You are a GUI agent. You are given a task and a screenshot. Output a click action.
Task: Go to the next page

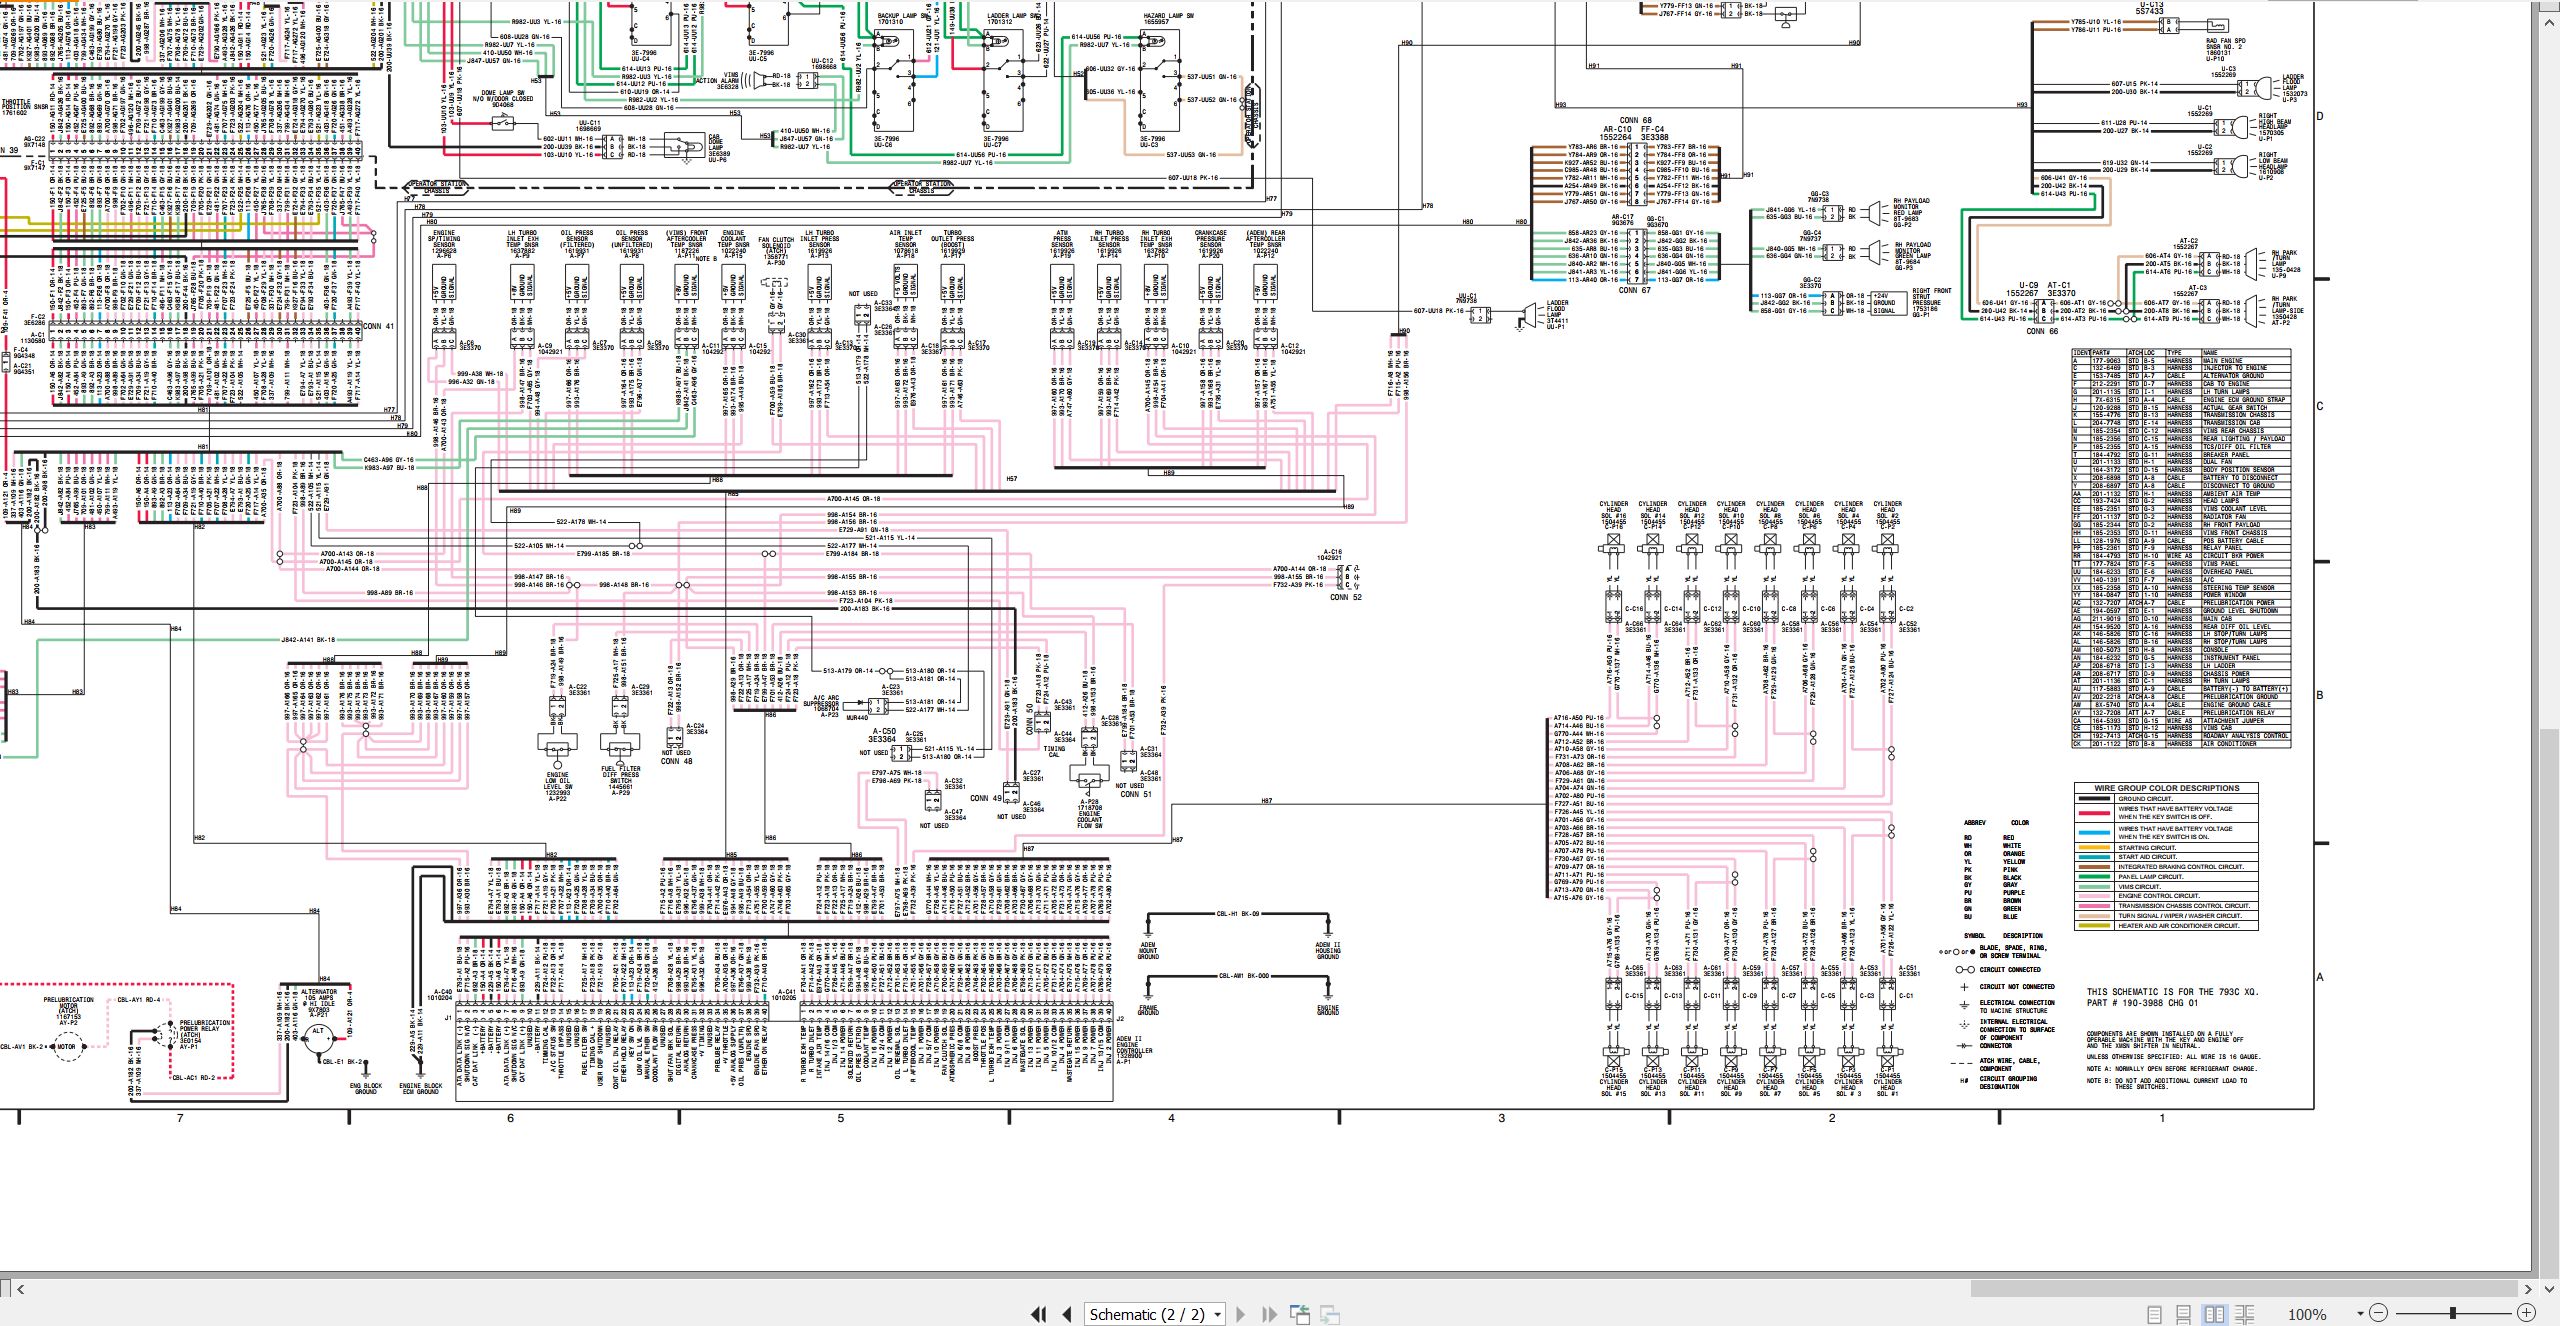1241,1314
